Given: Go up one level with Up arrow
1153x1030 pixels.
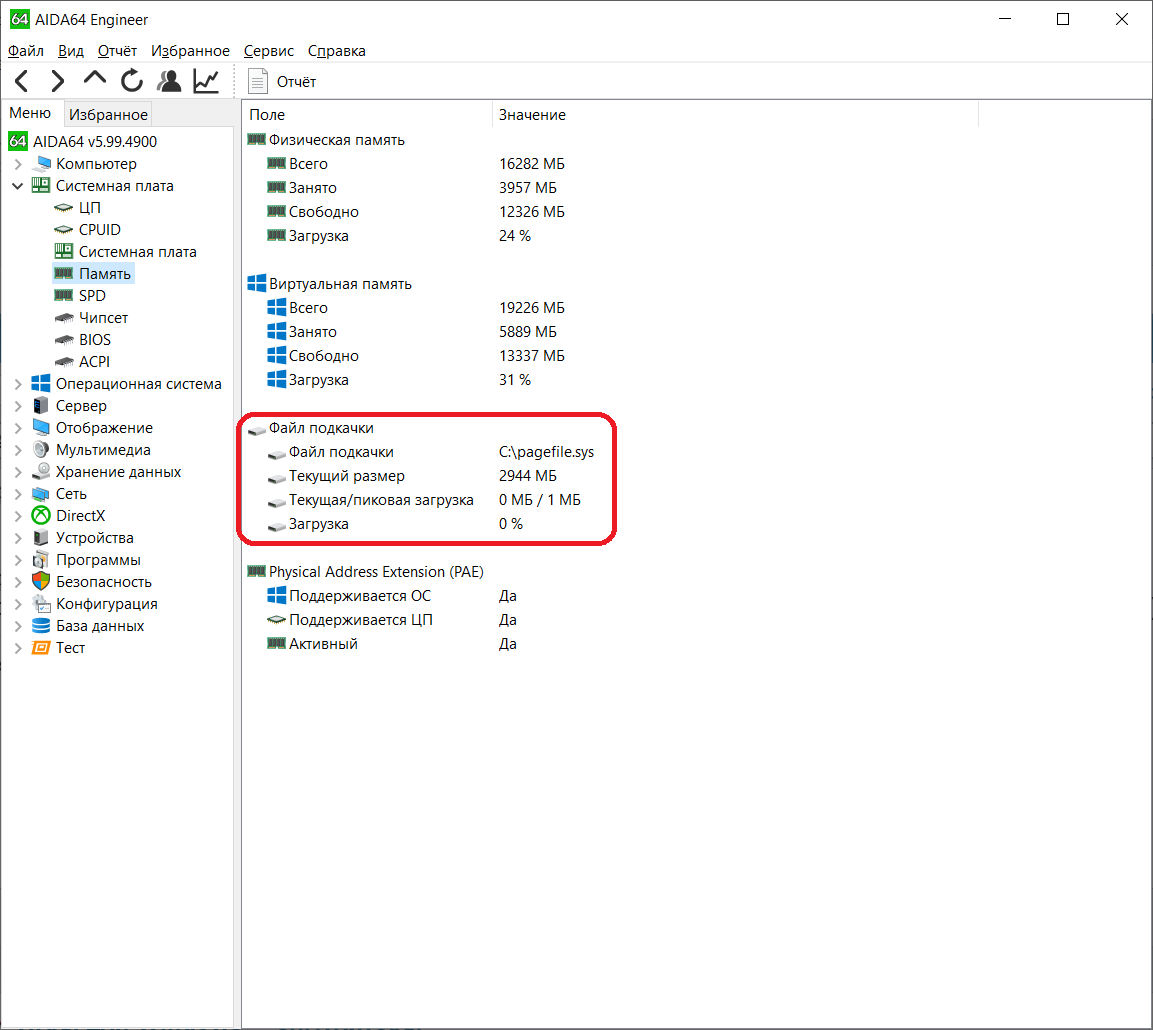Looking at the screenshot, I should tap(94, 81).
